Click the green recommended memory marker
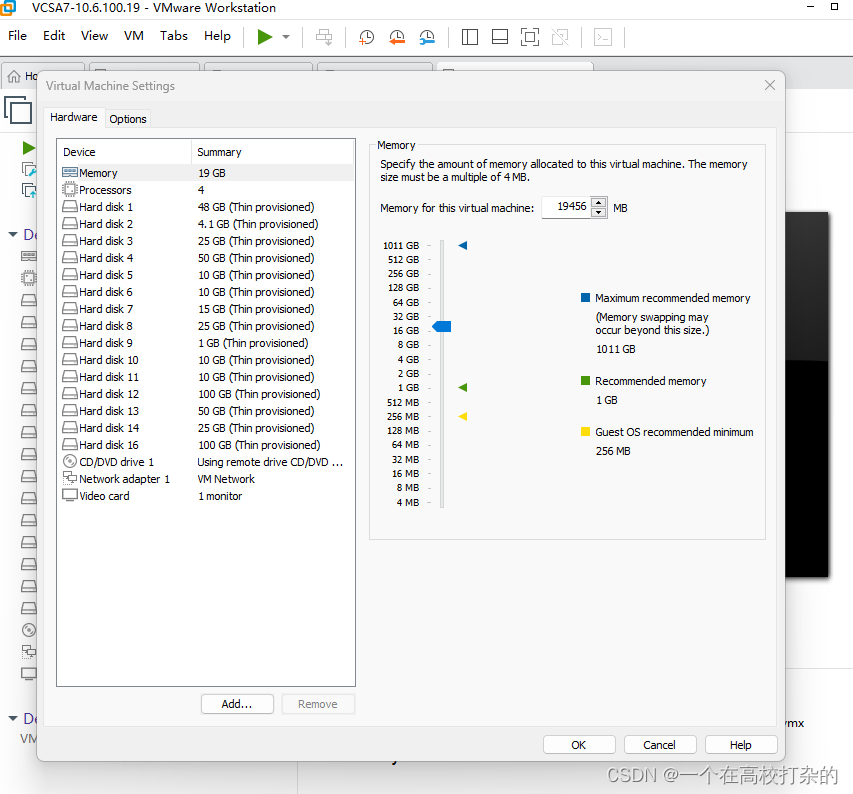 pos(462,388)
